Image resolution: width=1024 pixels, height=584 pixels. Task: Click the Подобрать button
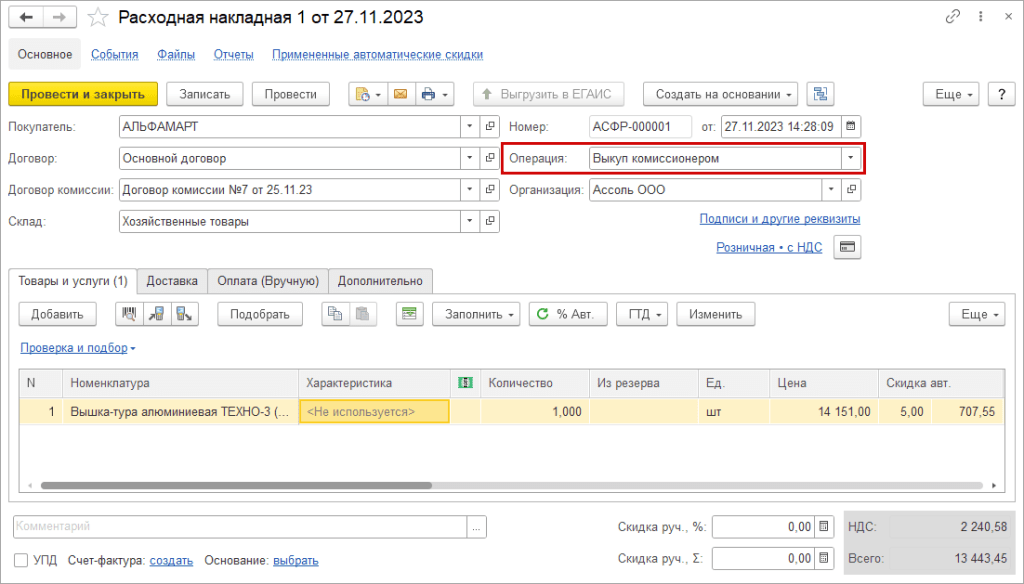click(x=259, y=314)
